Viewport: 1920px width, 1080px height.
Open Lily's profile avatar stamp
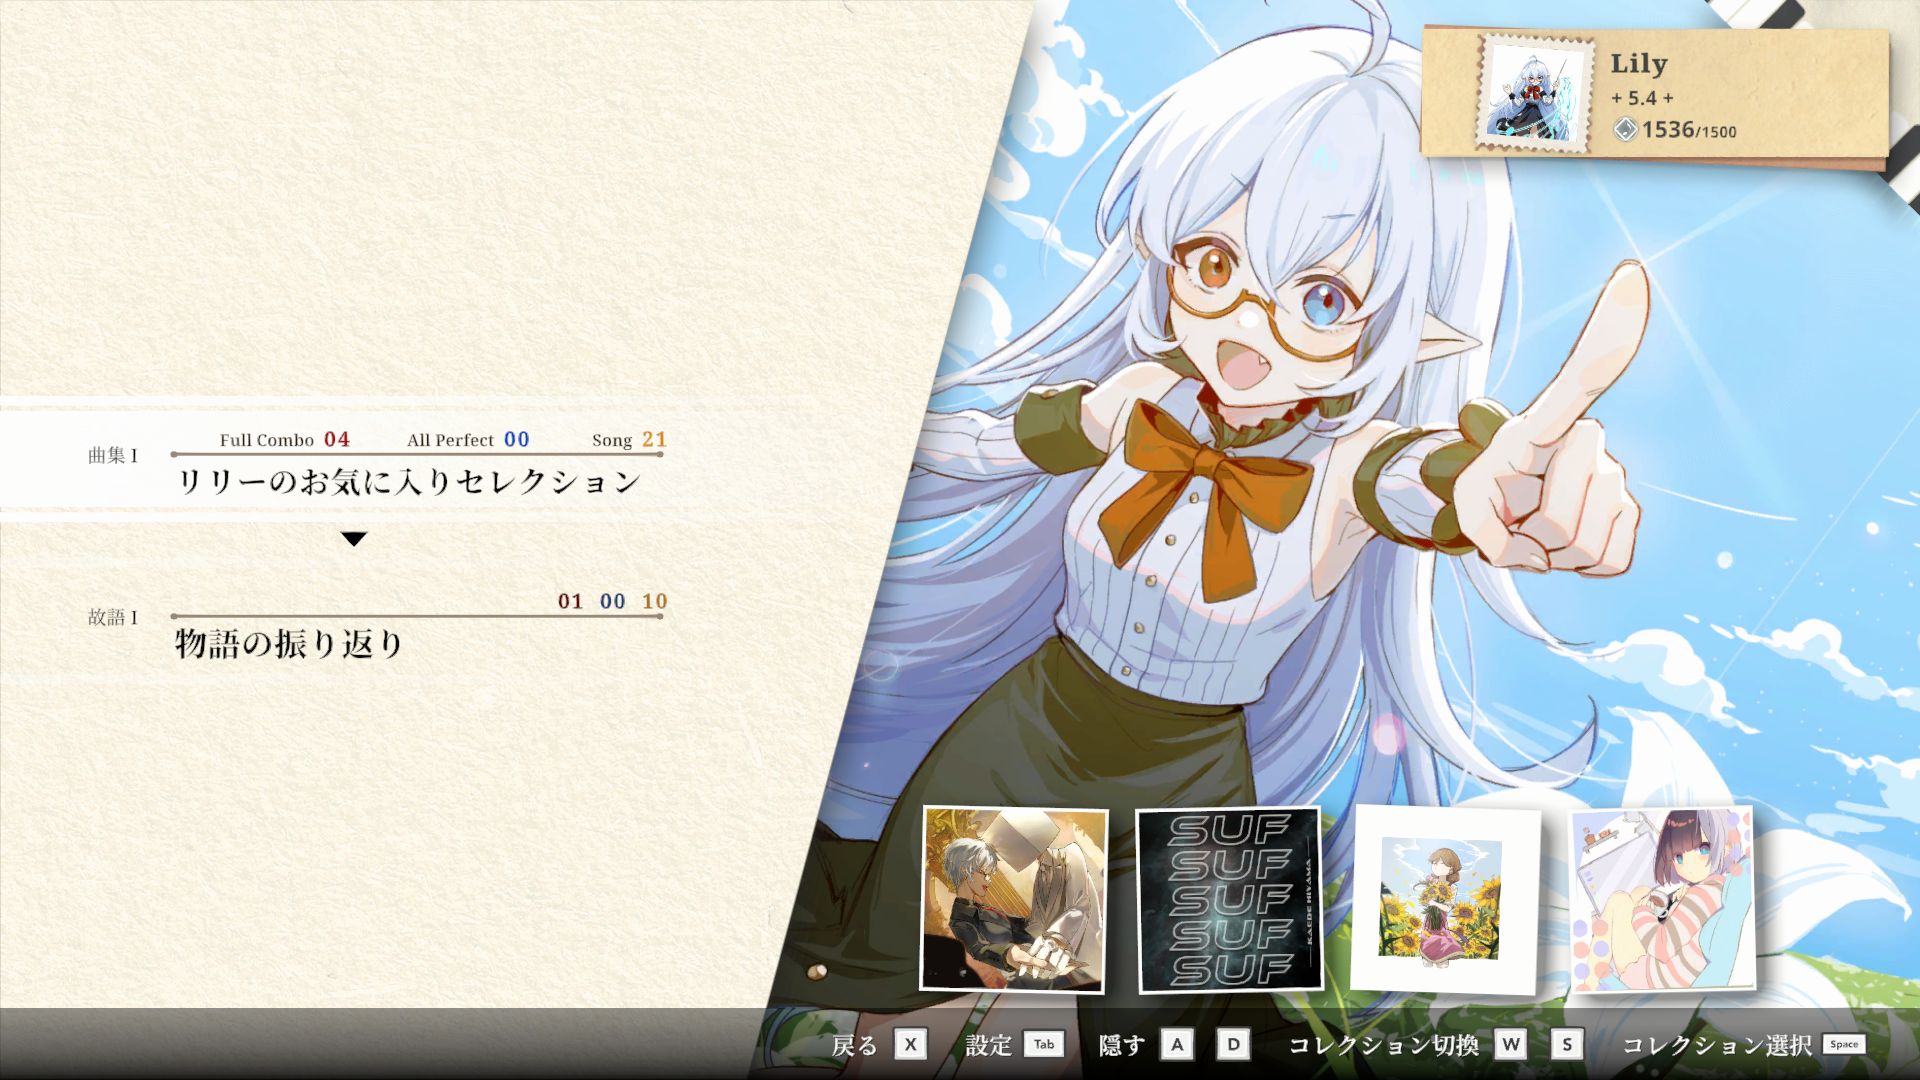coord(1537,94)
